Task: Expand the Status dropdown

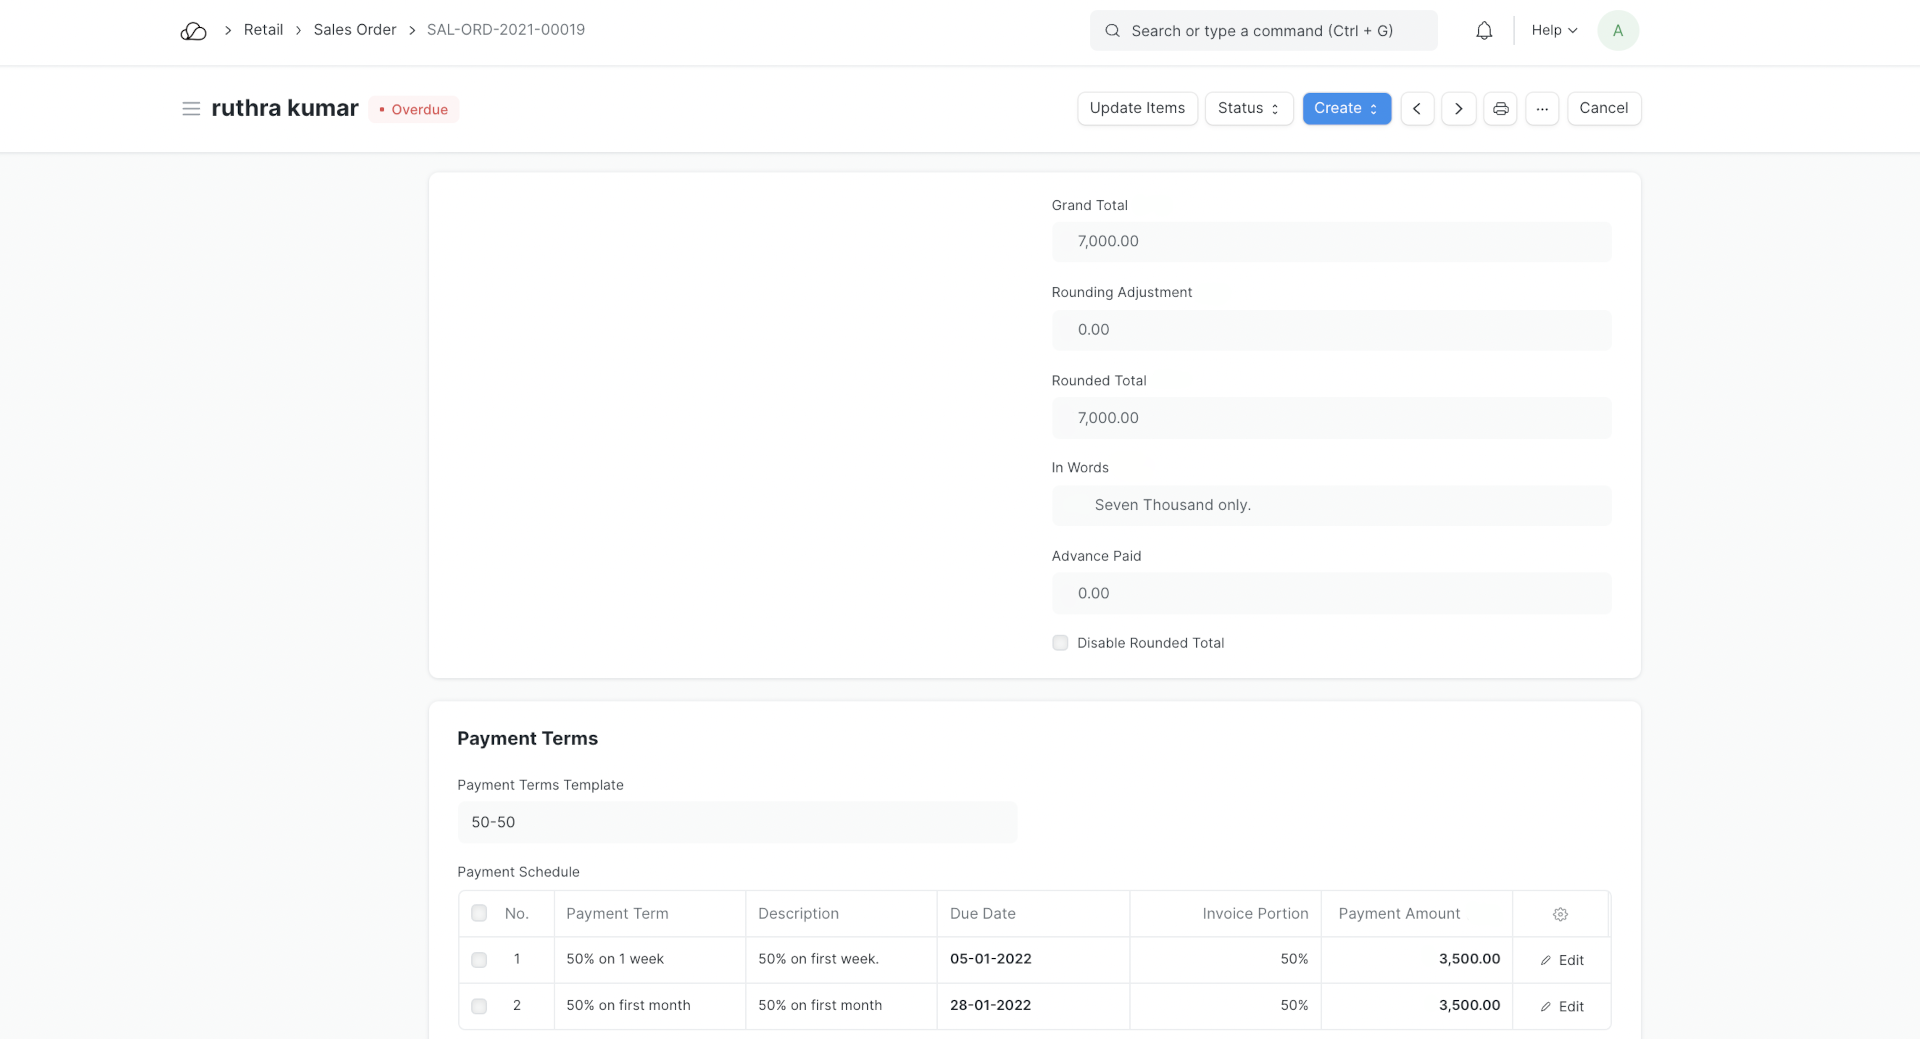Action: 1248,108
